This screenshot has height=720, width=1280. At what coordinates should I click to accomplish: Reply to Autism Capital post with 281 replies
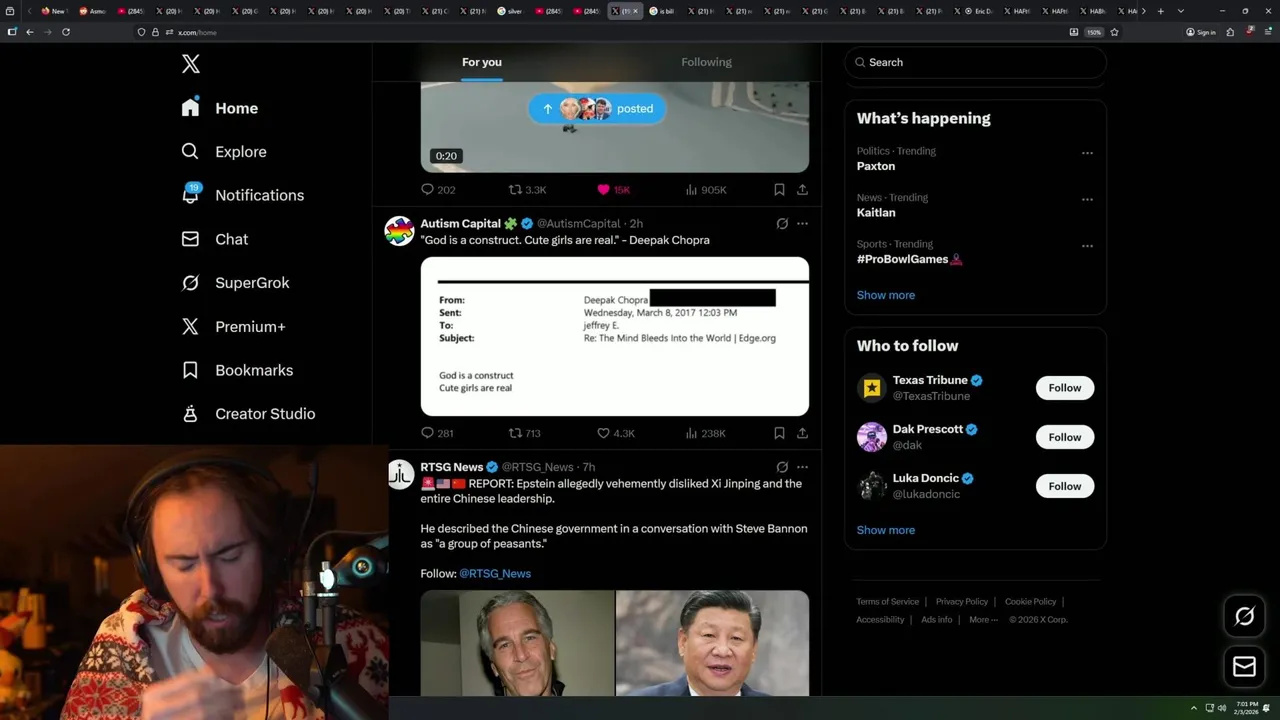point(437,433)
